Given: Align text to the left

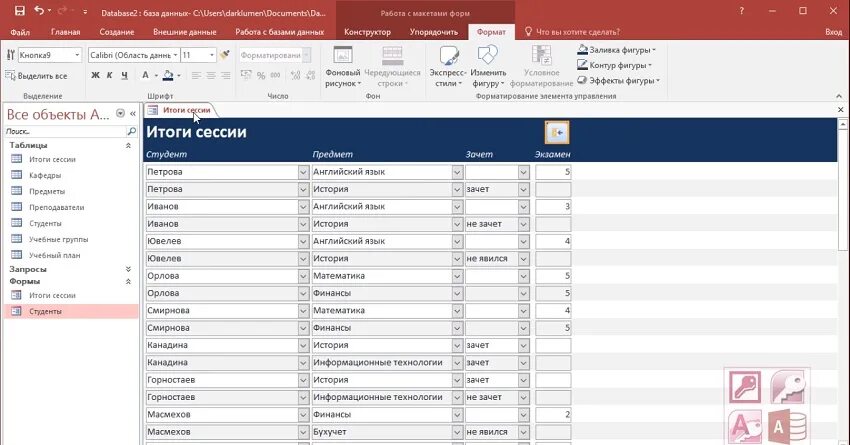Looking at the screenshot, I should coord(196,75).
